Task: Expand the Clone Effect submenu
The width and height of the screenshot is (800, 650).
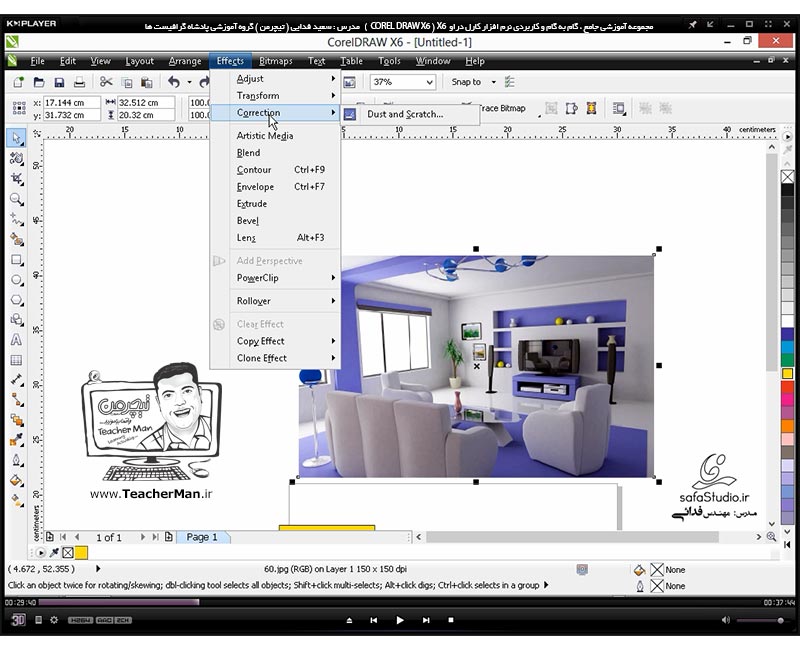Action: pyautogui.click(x=276, y=358)
